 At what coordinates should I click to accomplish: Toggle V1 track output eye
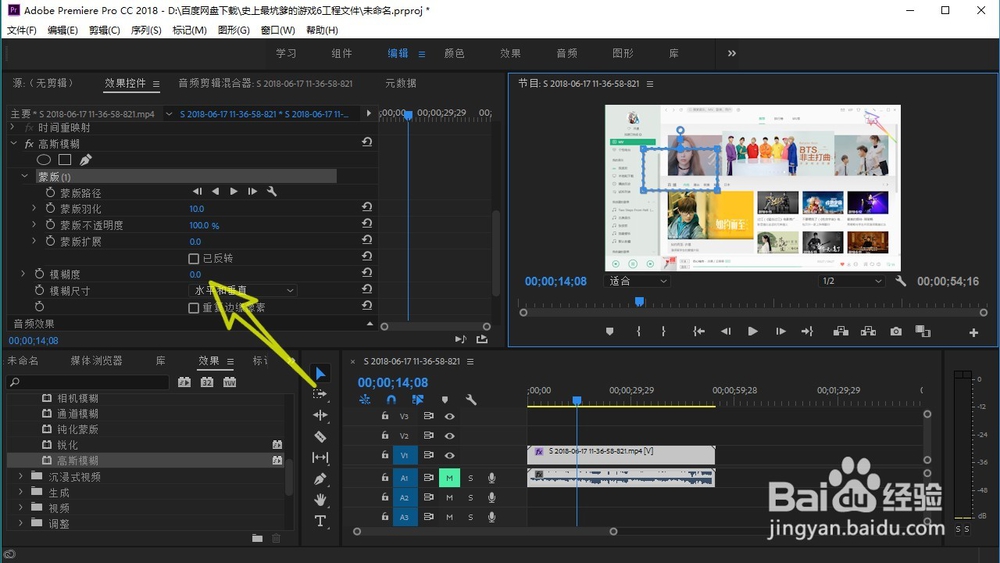(450, 455)
